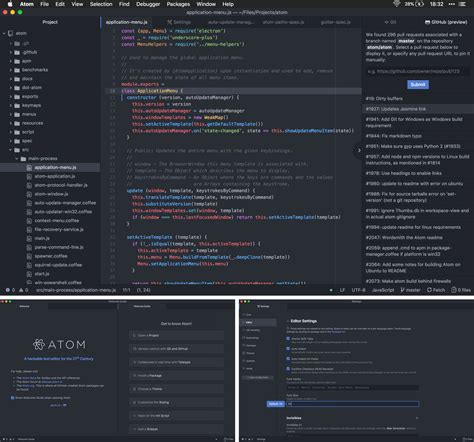Click the pull request URL input field
The image size is (474, 442).
coord(418,71)
